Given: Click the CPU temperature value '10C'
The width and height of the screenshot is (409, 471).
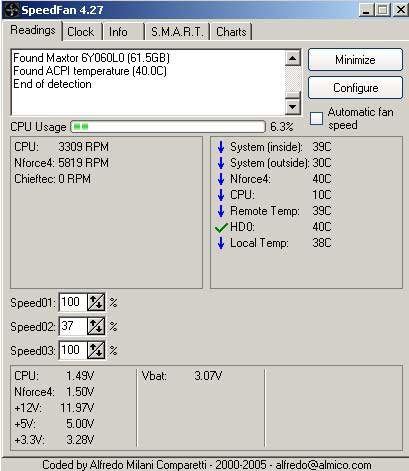Looking at the screenshot, I should pyautogui.click(x=322, y=195).
